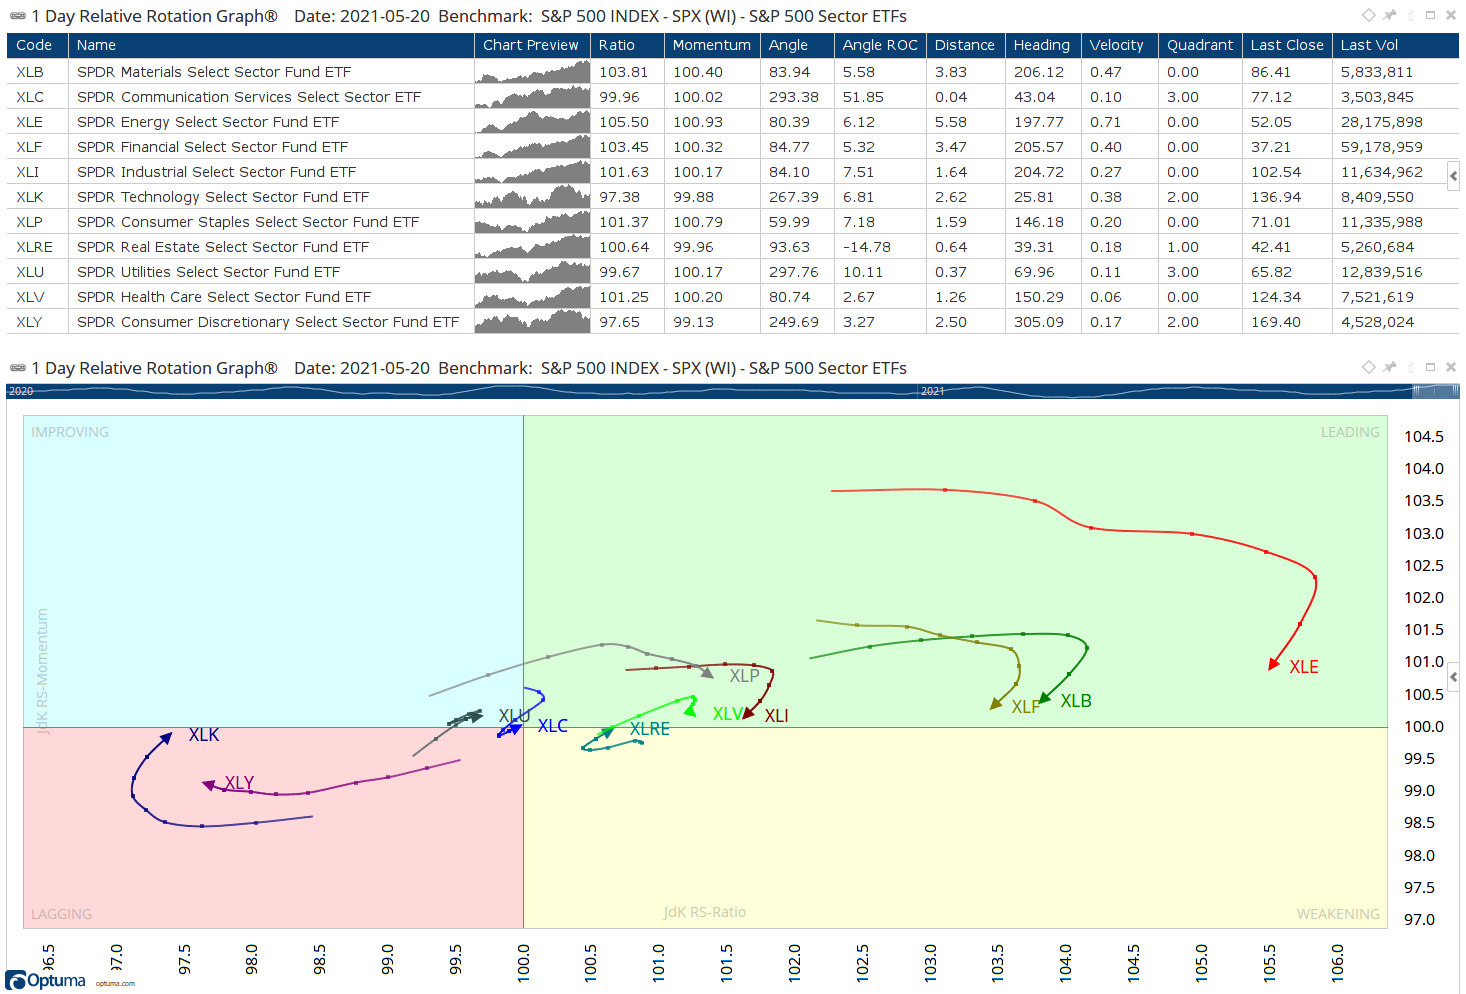Maximize the top watchlist table panel
This screenshot has height=994, width=1466.
click(1431, 15)
